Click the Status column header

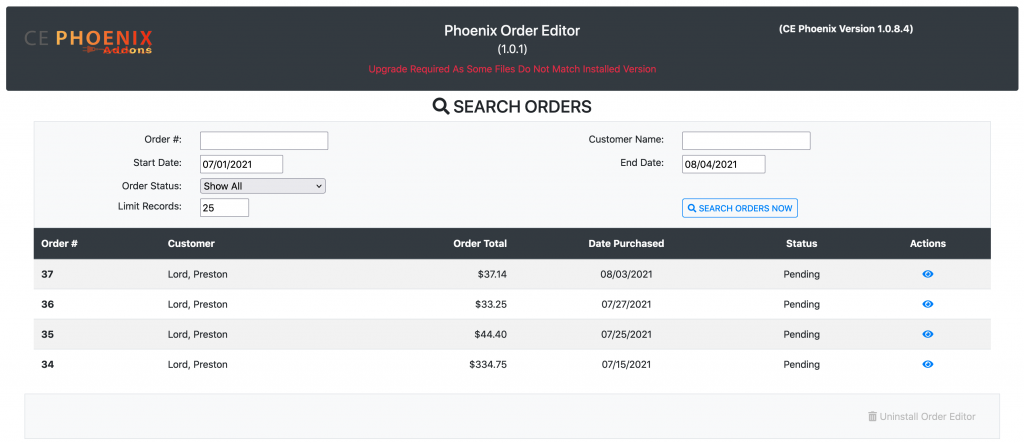[801, 244]
